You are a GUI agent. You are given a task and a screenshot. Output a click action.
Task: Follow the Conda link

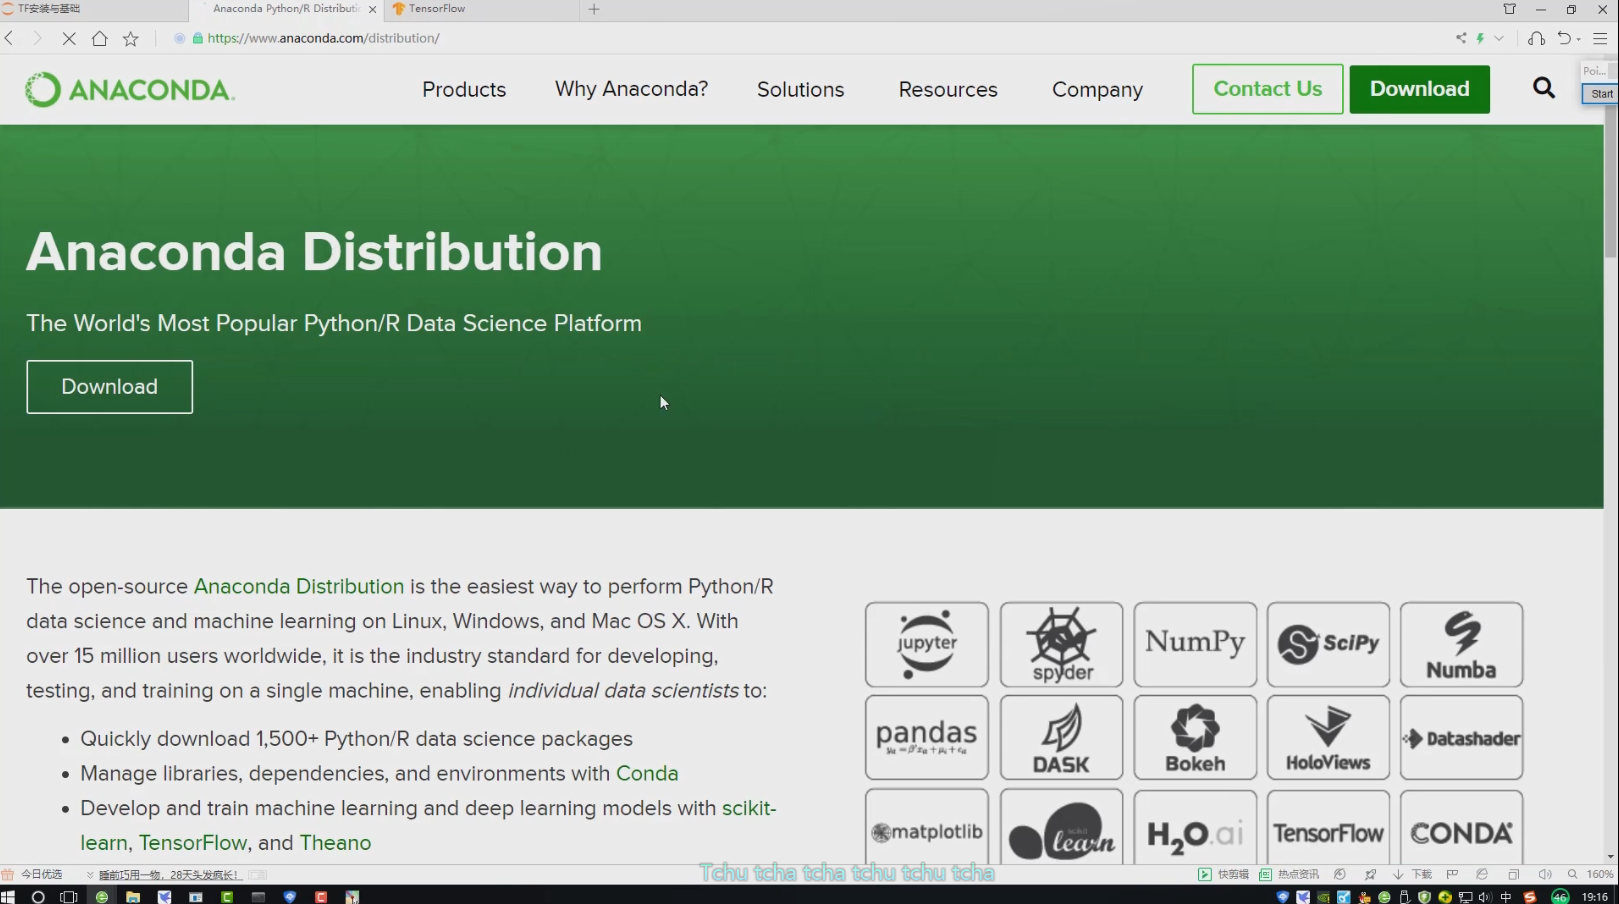click(647, 773)
